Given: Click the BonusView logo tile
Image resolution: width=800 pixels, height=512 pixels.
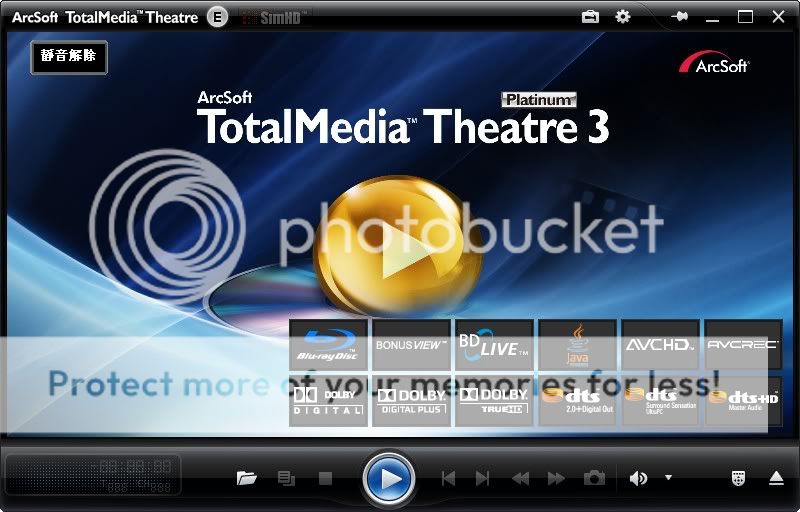Looking at the screenshot, I should [411, 345].
